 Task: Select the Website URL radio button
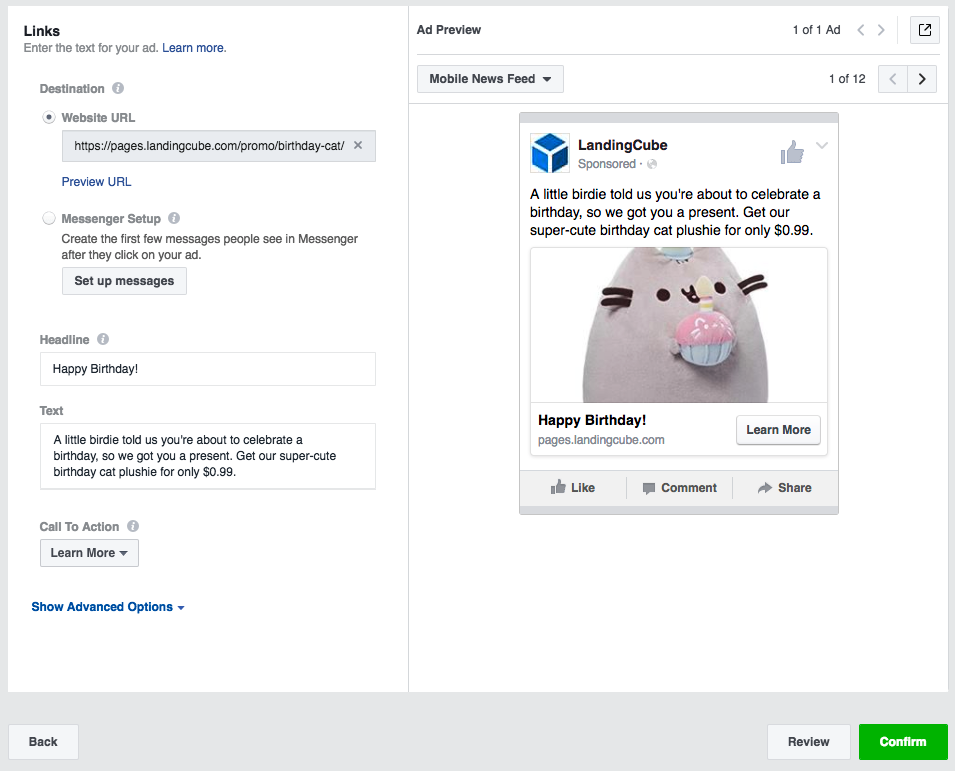49,117
